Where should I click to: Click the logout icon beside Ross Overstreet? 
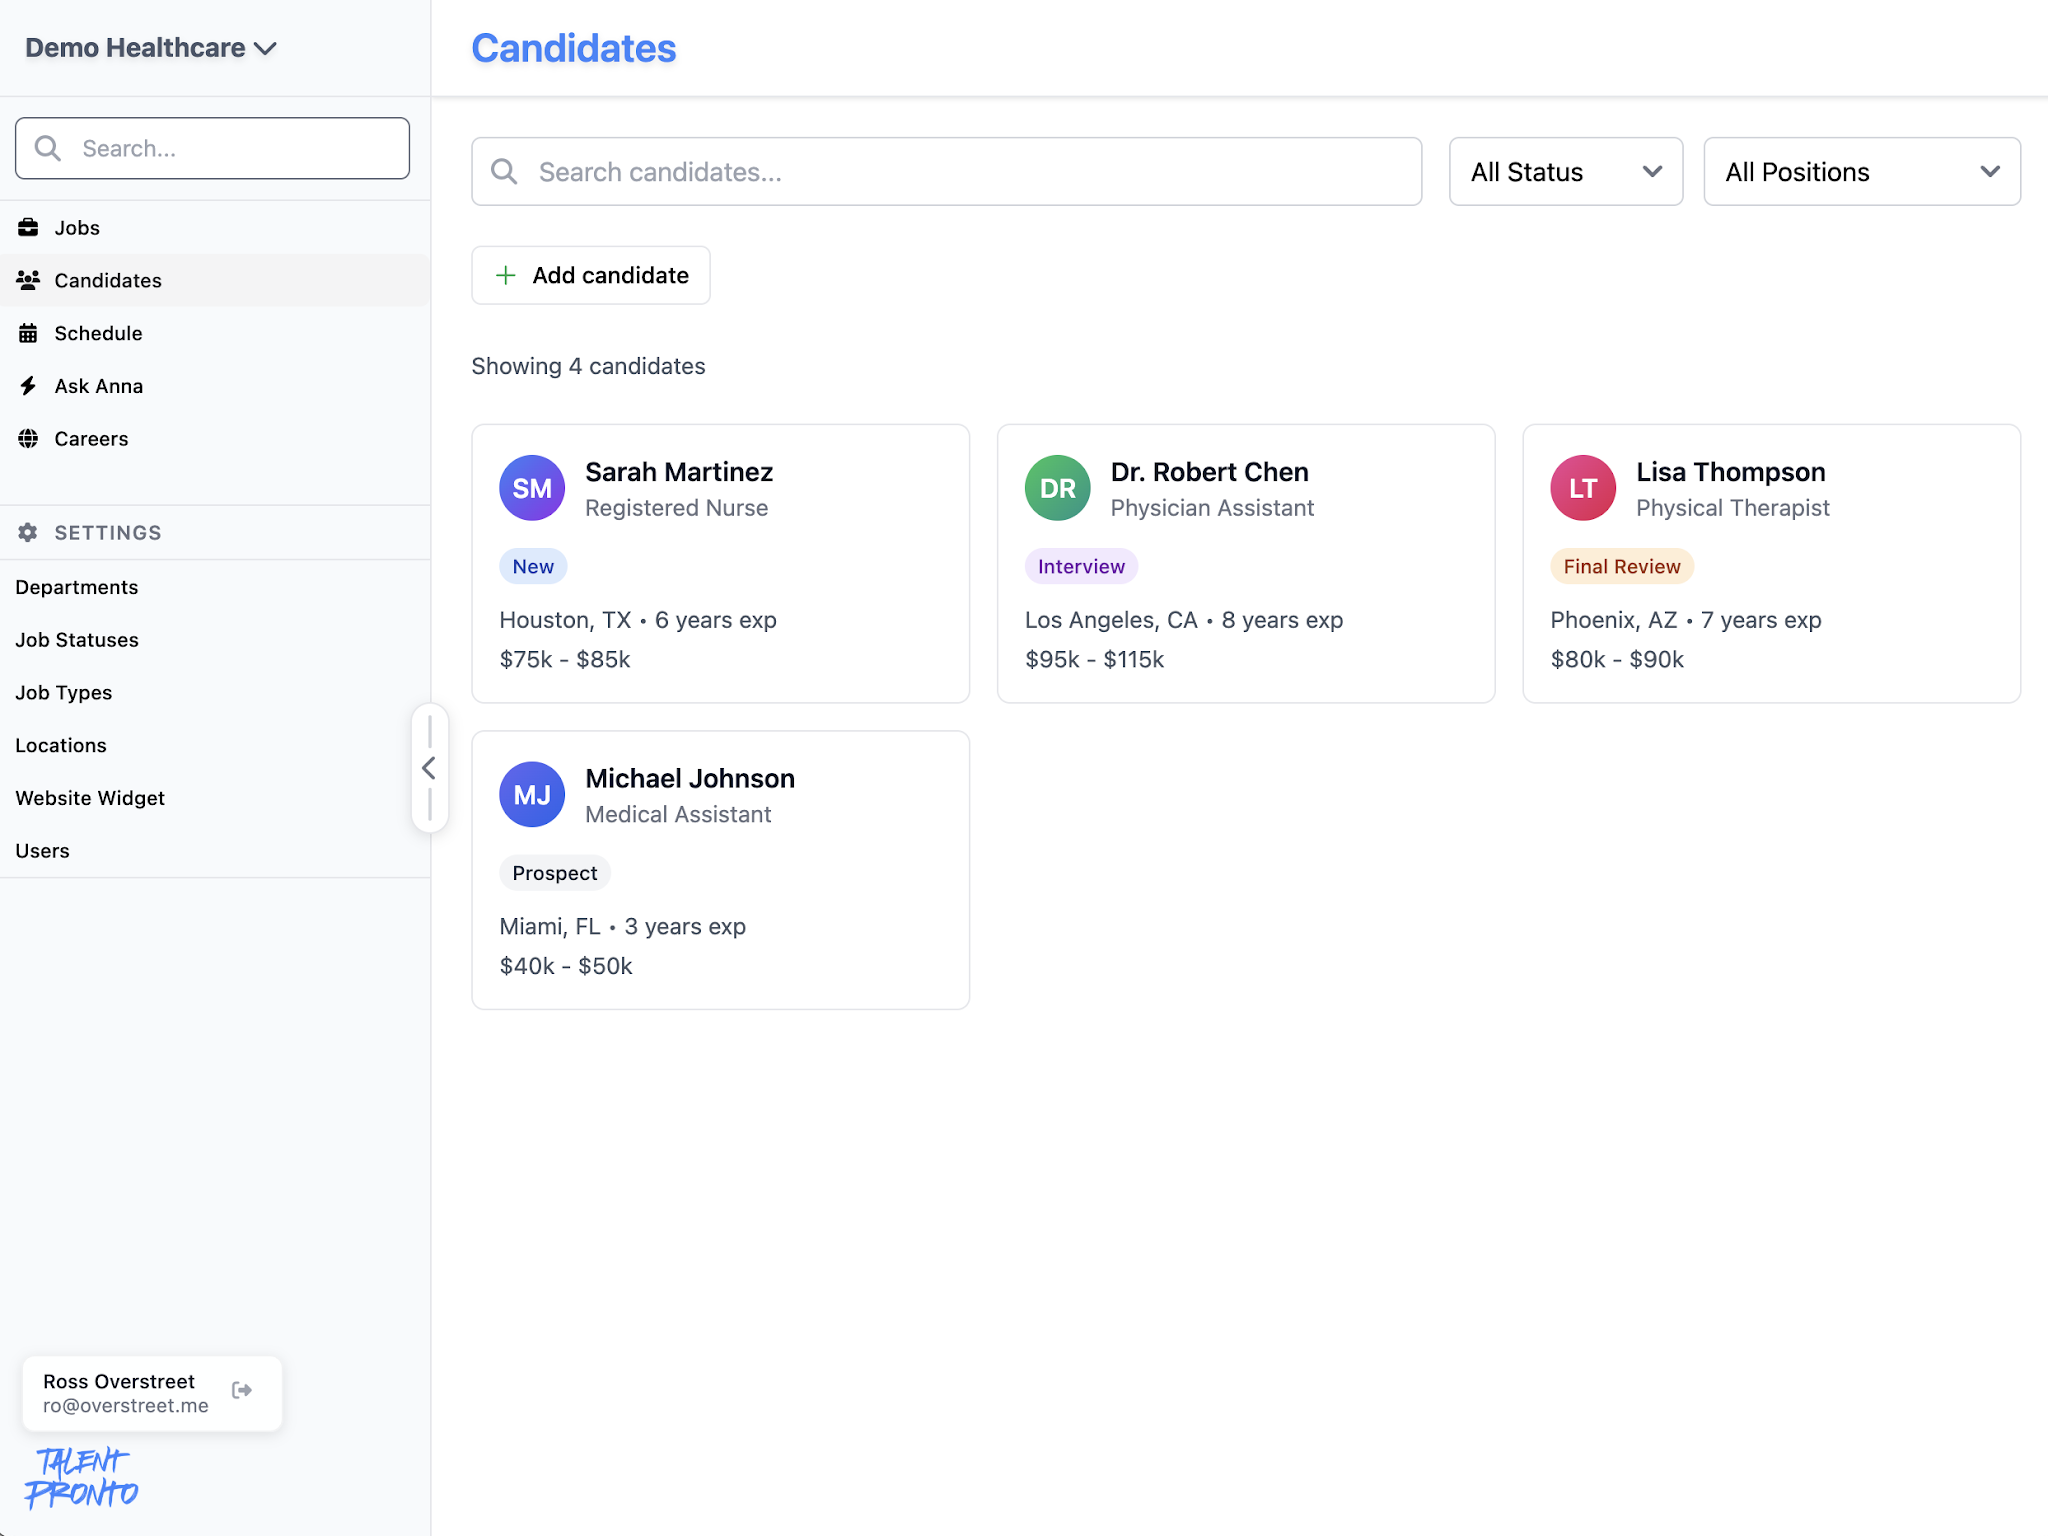pos(242,1390)
